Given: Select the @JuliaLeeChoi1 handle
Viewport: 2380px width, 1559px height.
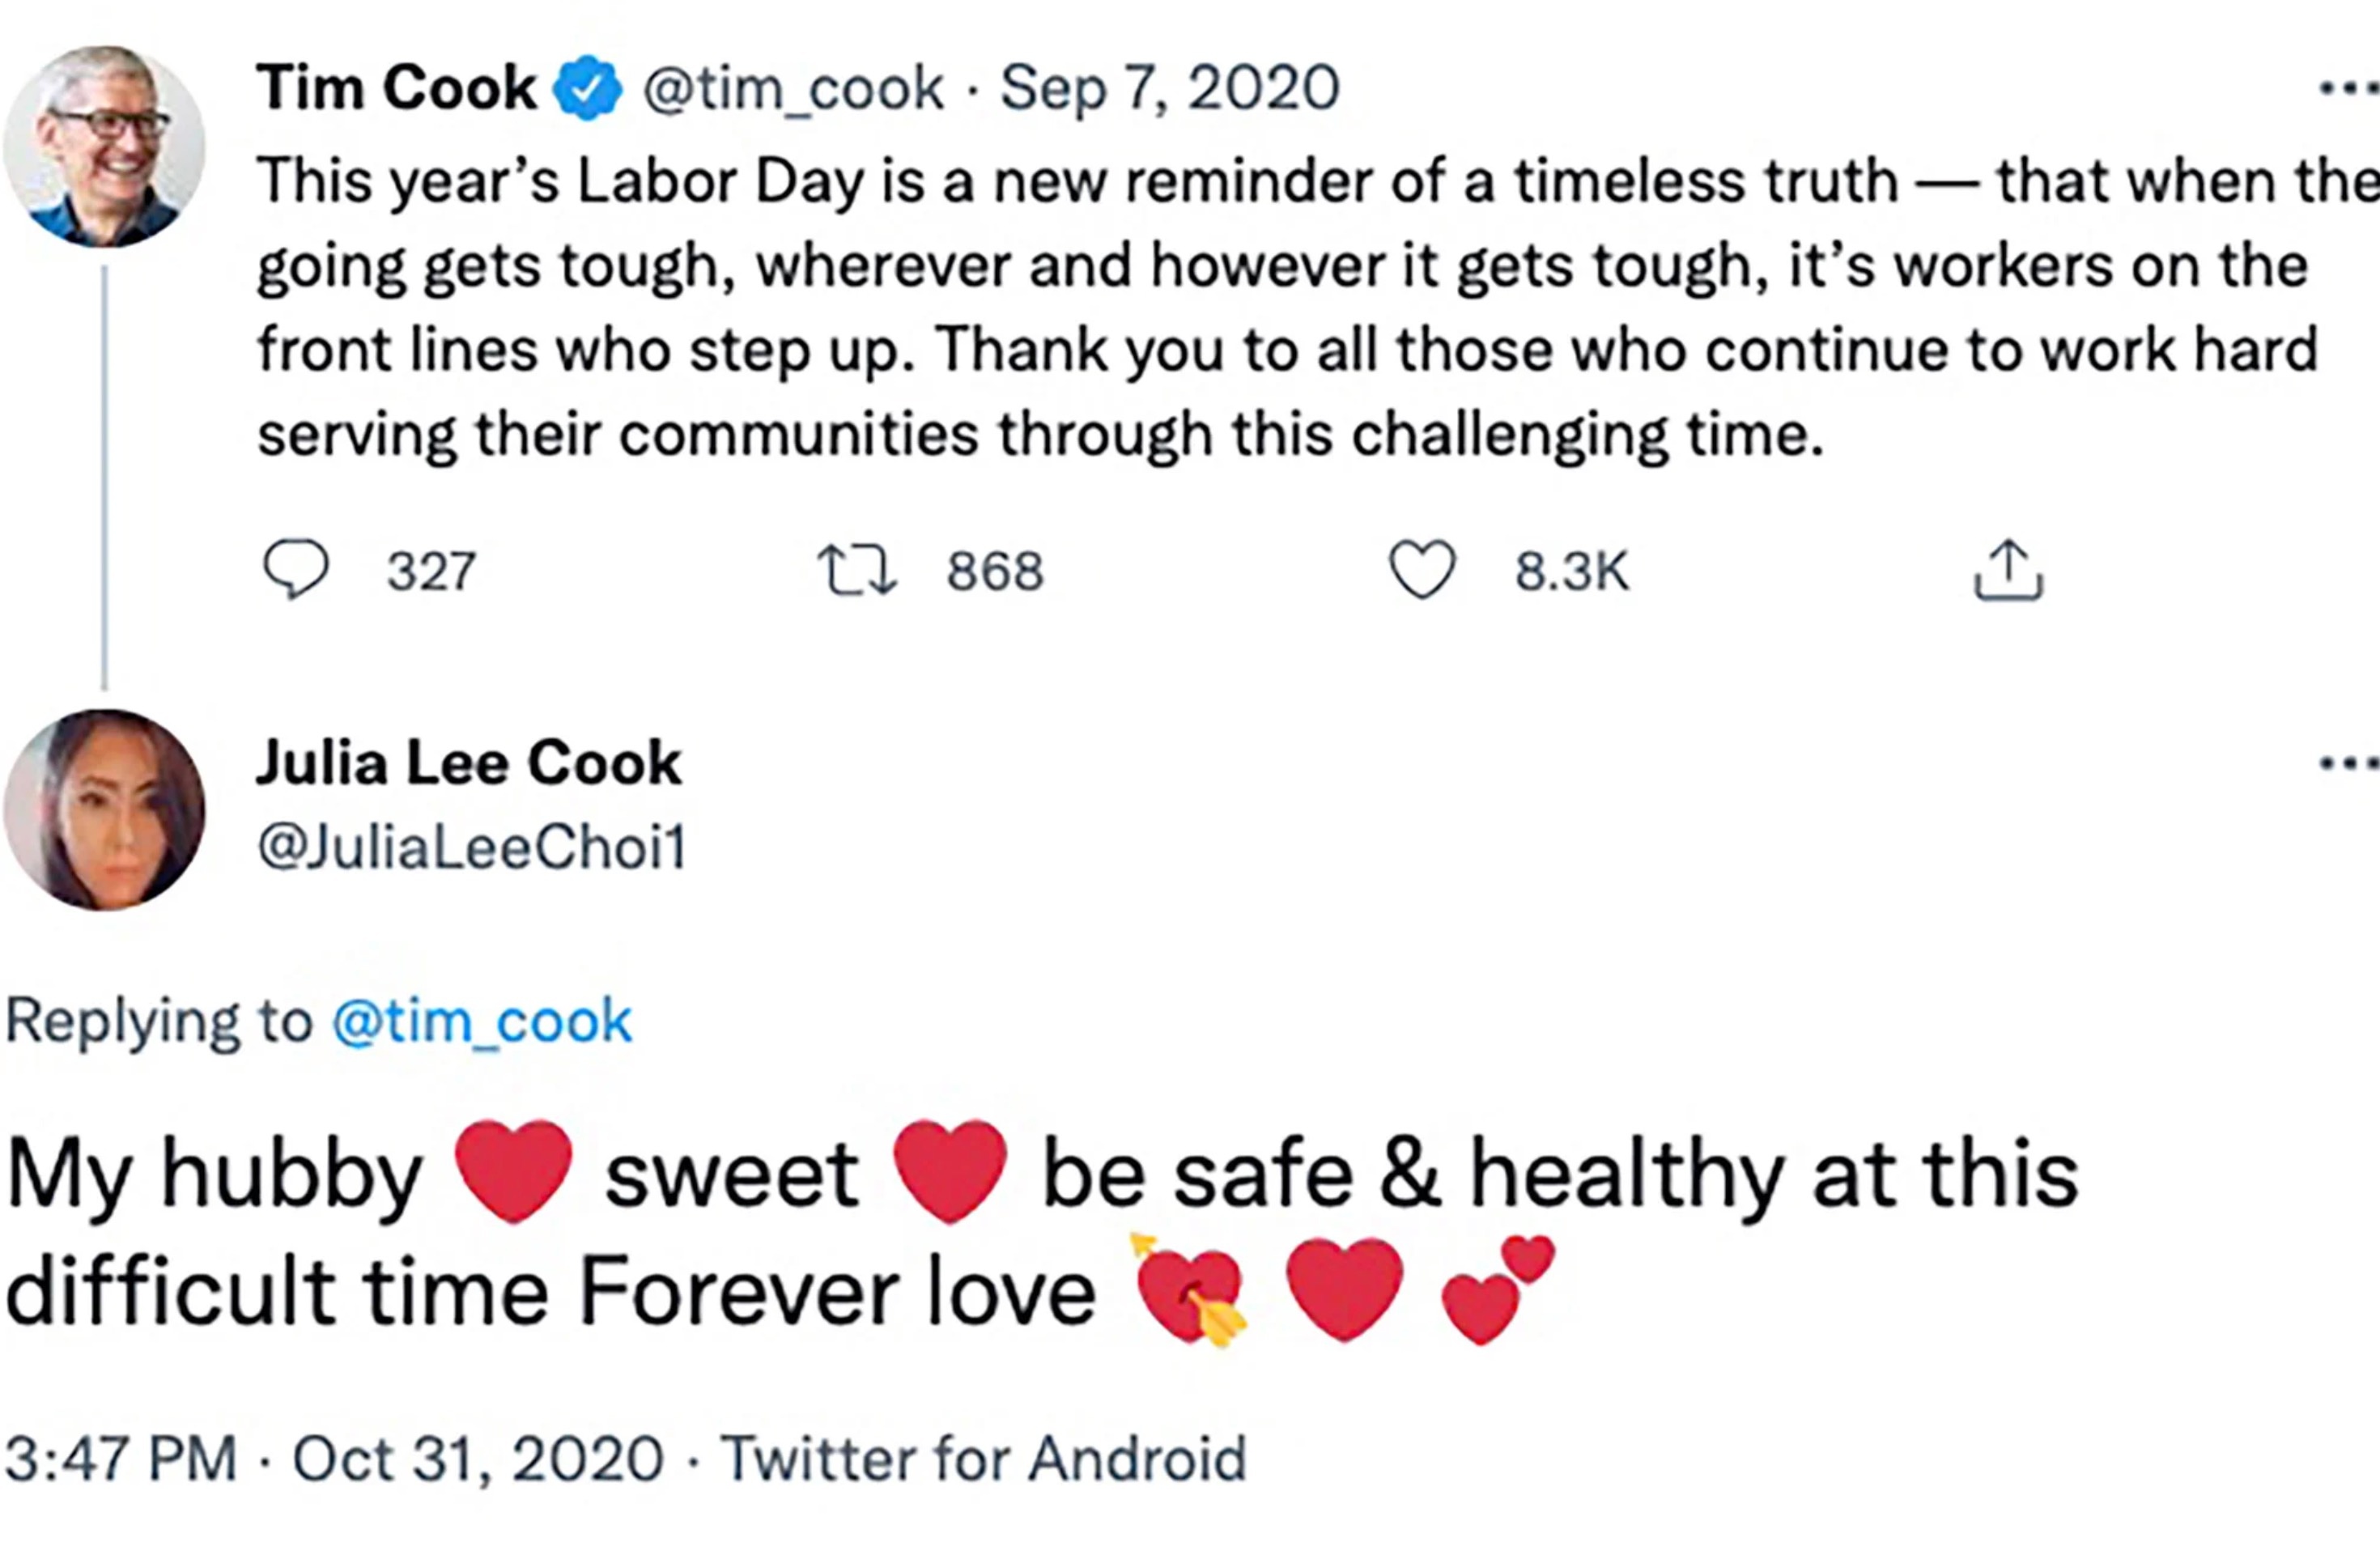Looking at the screenshot, I should pyautogui.click(x=470, y=845).
